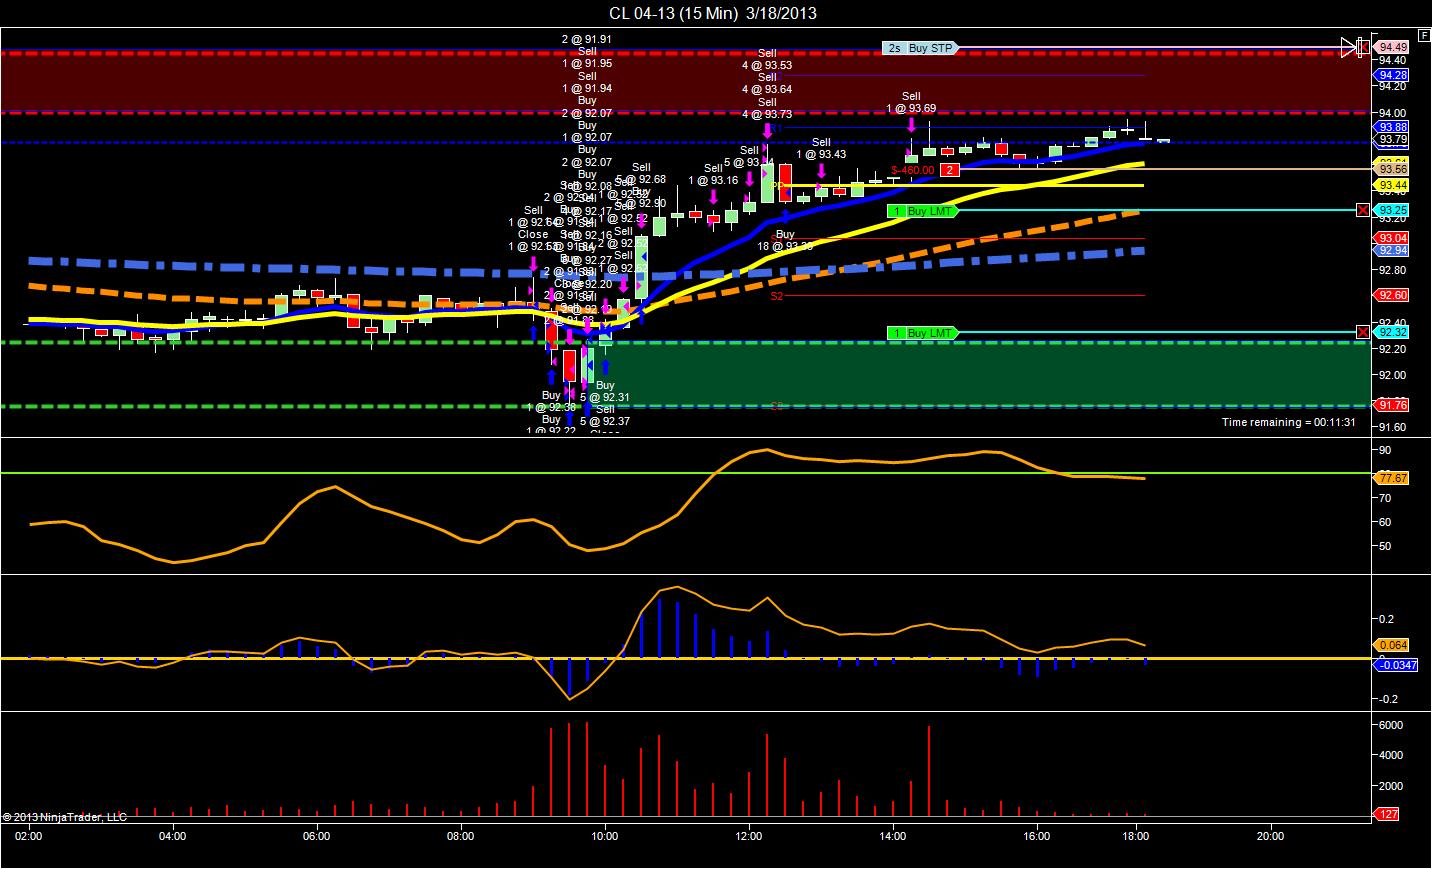This screenshot has width=1432, height=869.
Task: Click the 14:00 label on the time axis
Action: click(893, 835)
